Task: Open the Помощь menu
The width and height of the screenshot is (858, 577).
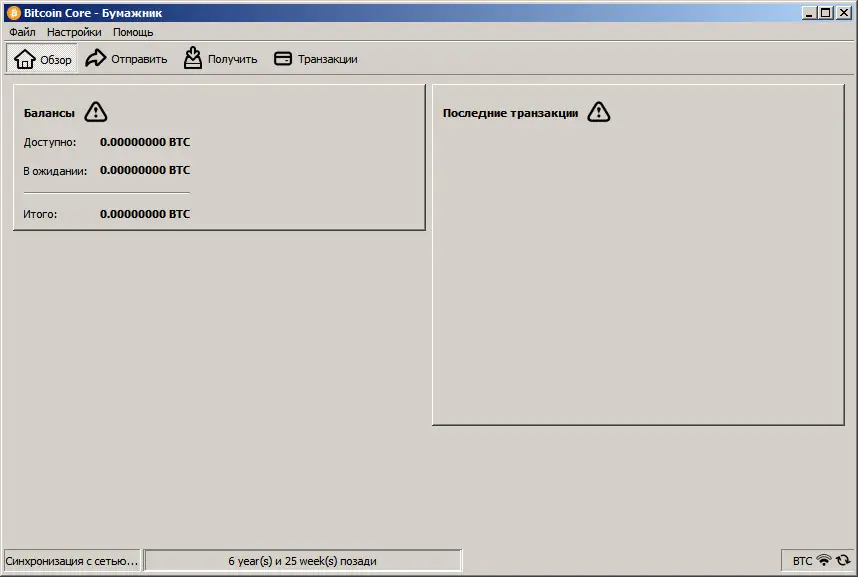Action: point(133,32)
